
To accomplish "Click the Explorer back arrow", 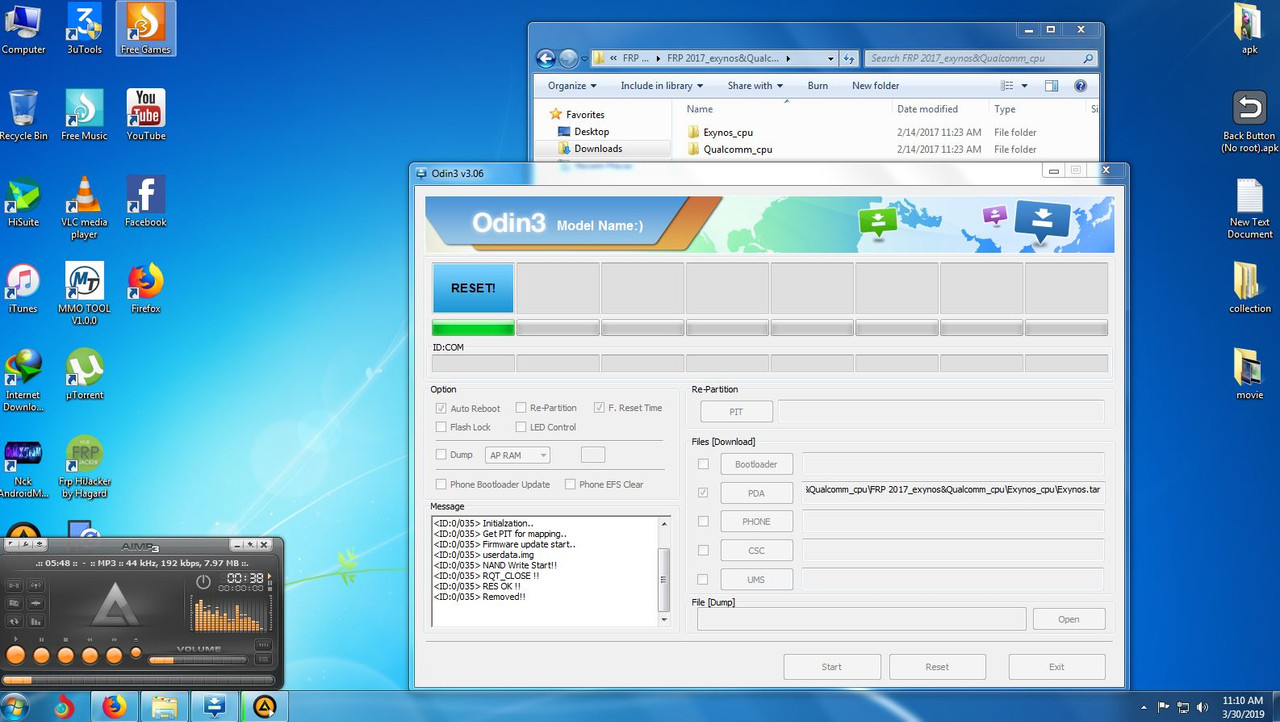I will point(545,58).
